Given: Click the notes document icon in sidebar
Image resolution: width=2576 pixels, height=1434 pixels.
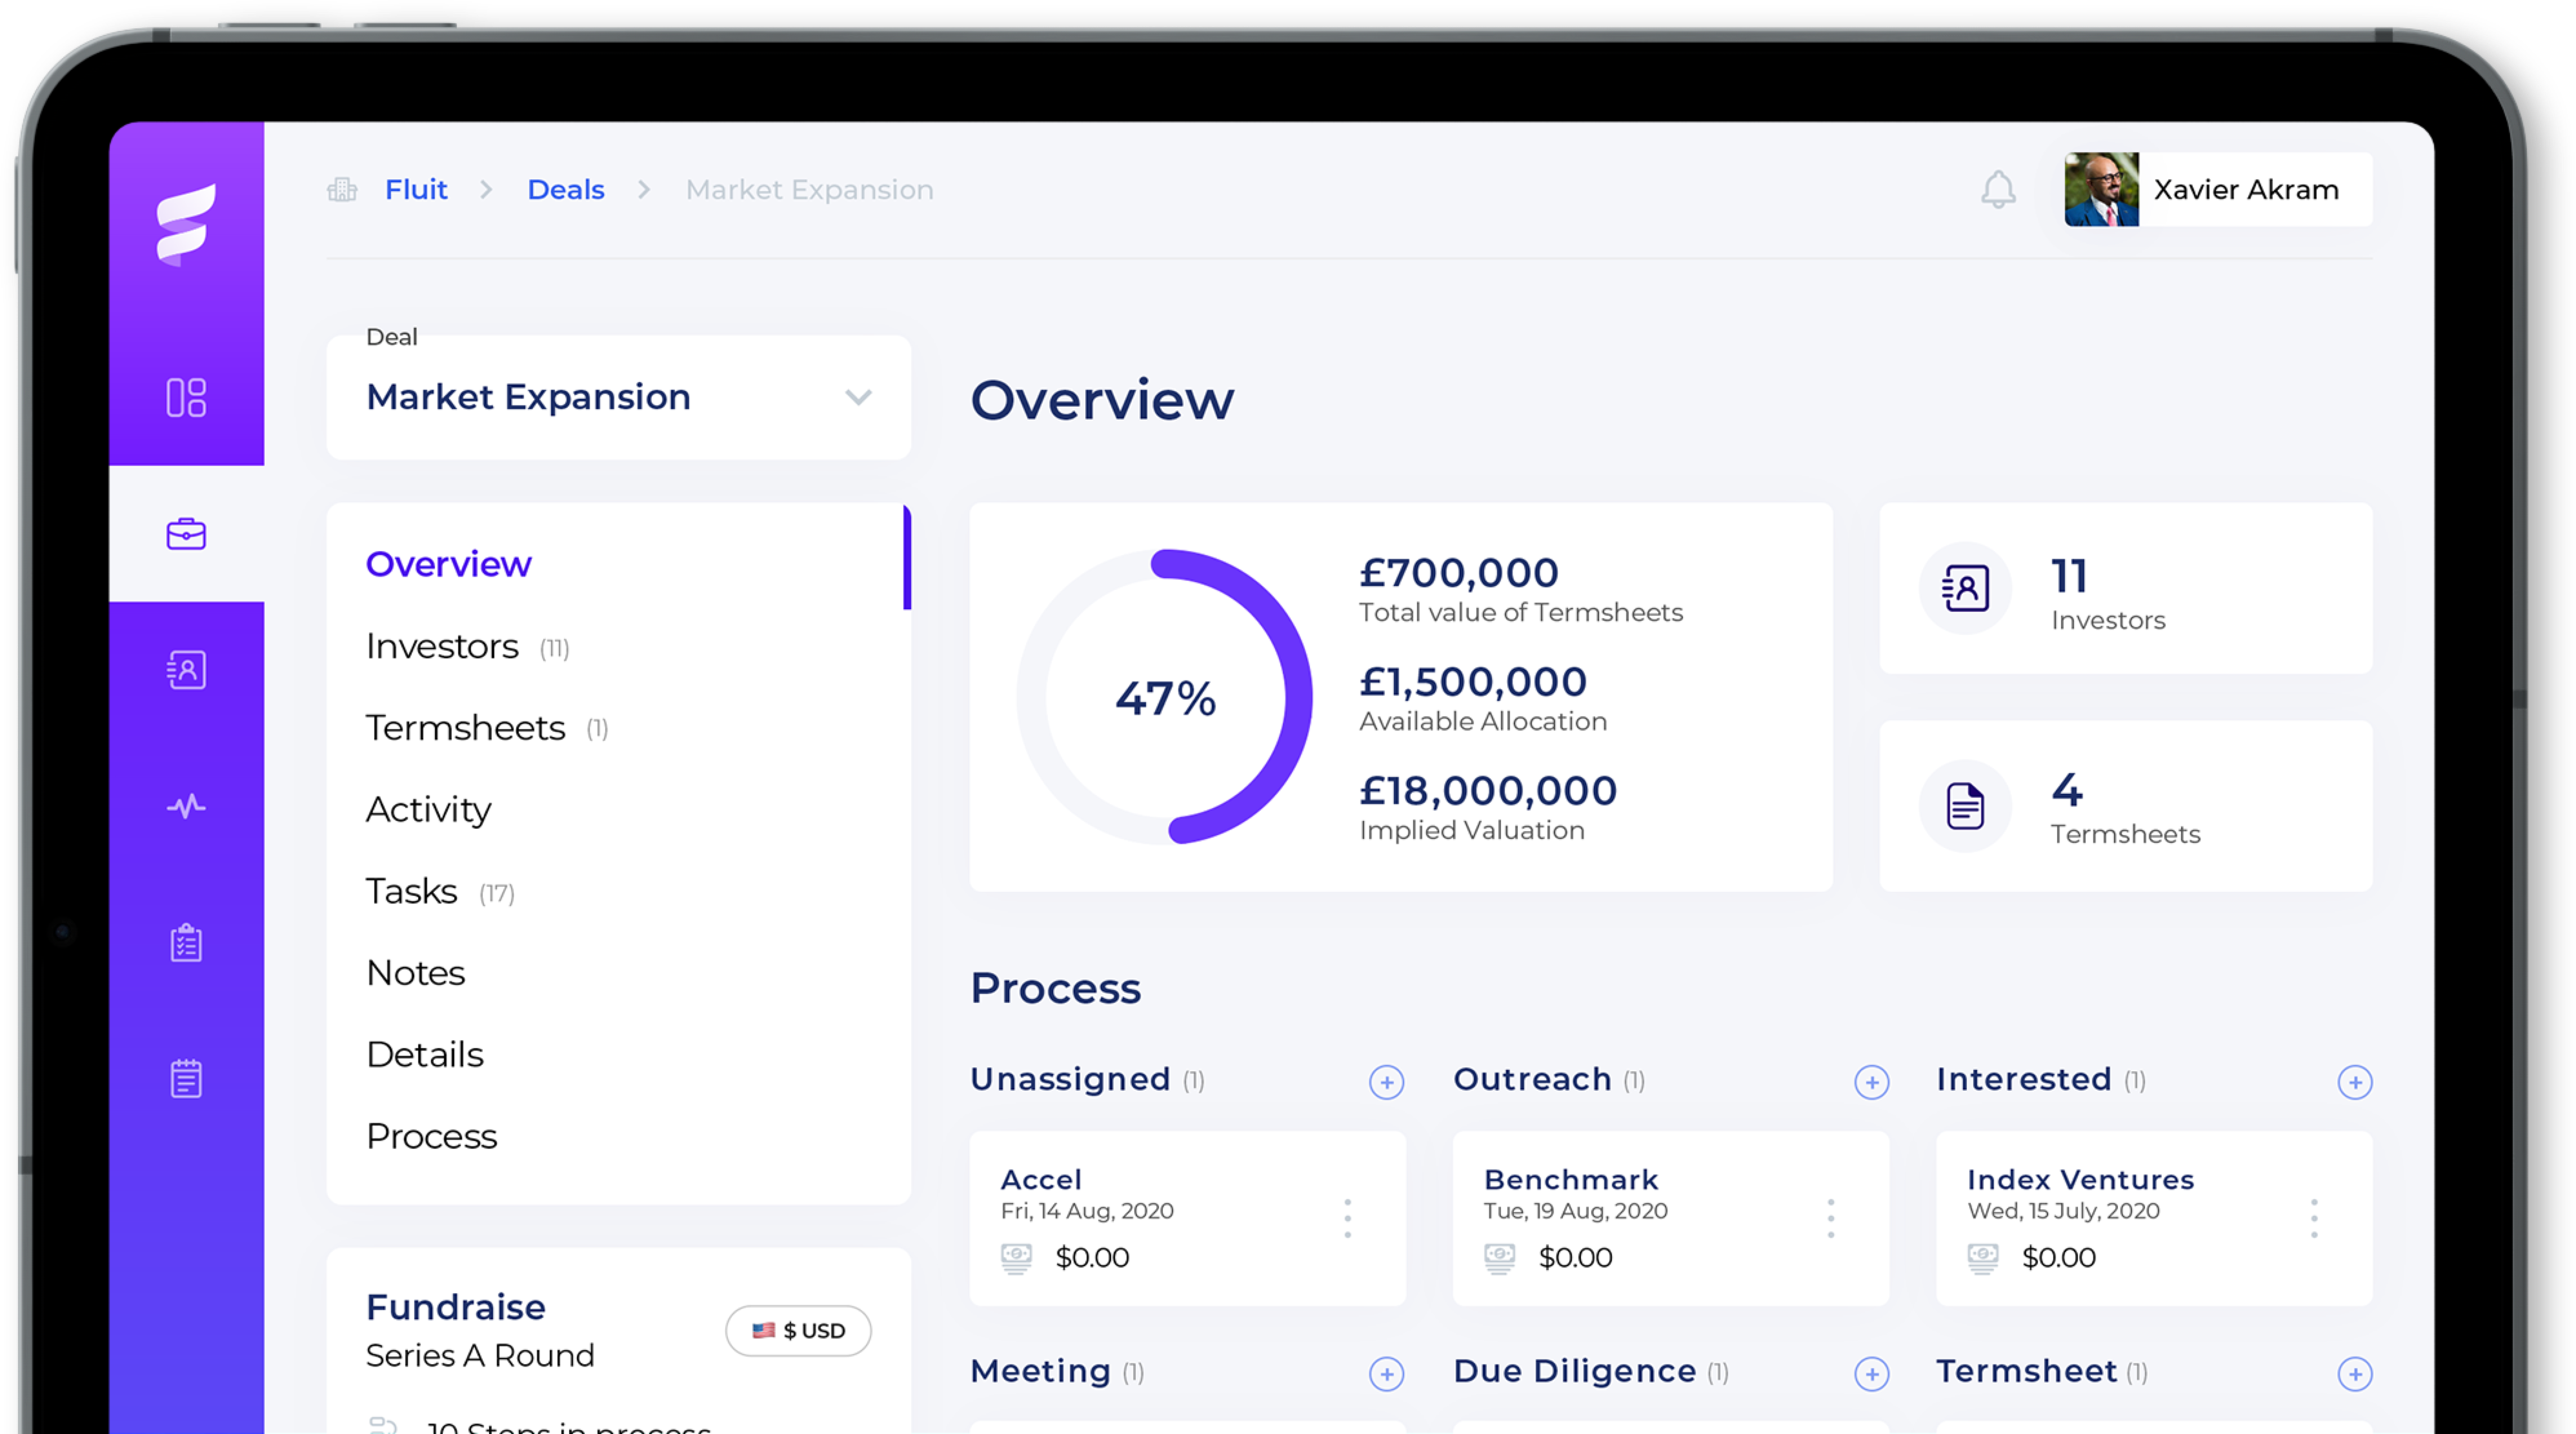Looking at the screenshot, I should tap(186, 1078).
